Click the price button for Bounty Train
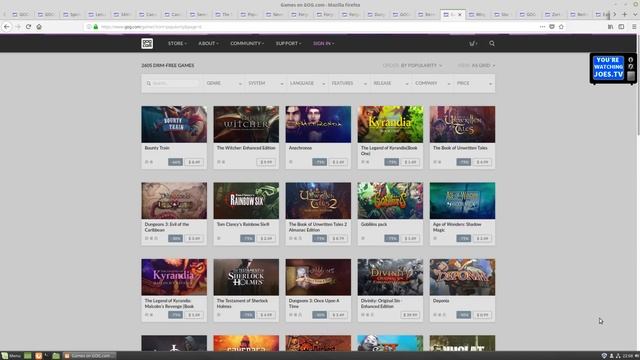The width and height of the screenshot is (640, 360). click(x=194, y=162)
